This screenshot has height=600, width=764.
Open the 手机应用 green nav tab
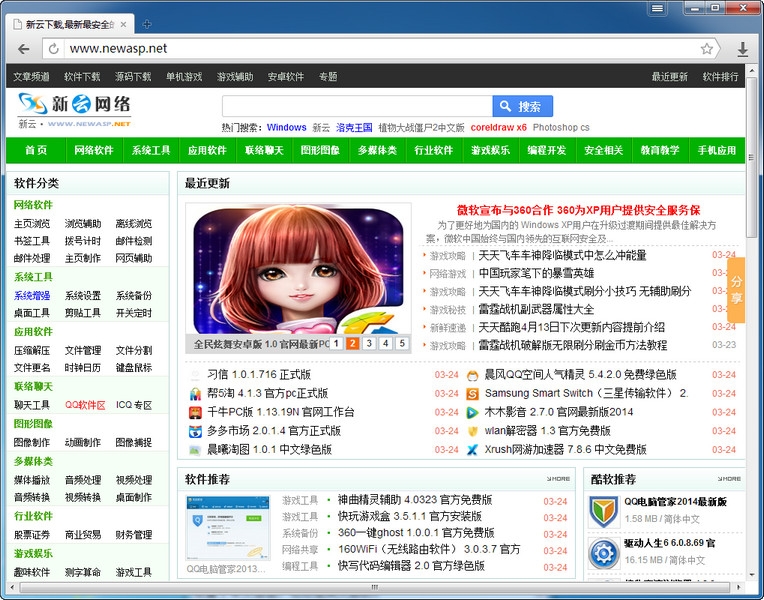(x=717, y=150)
